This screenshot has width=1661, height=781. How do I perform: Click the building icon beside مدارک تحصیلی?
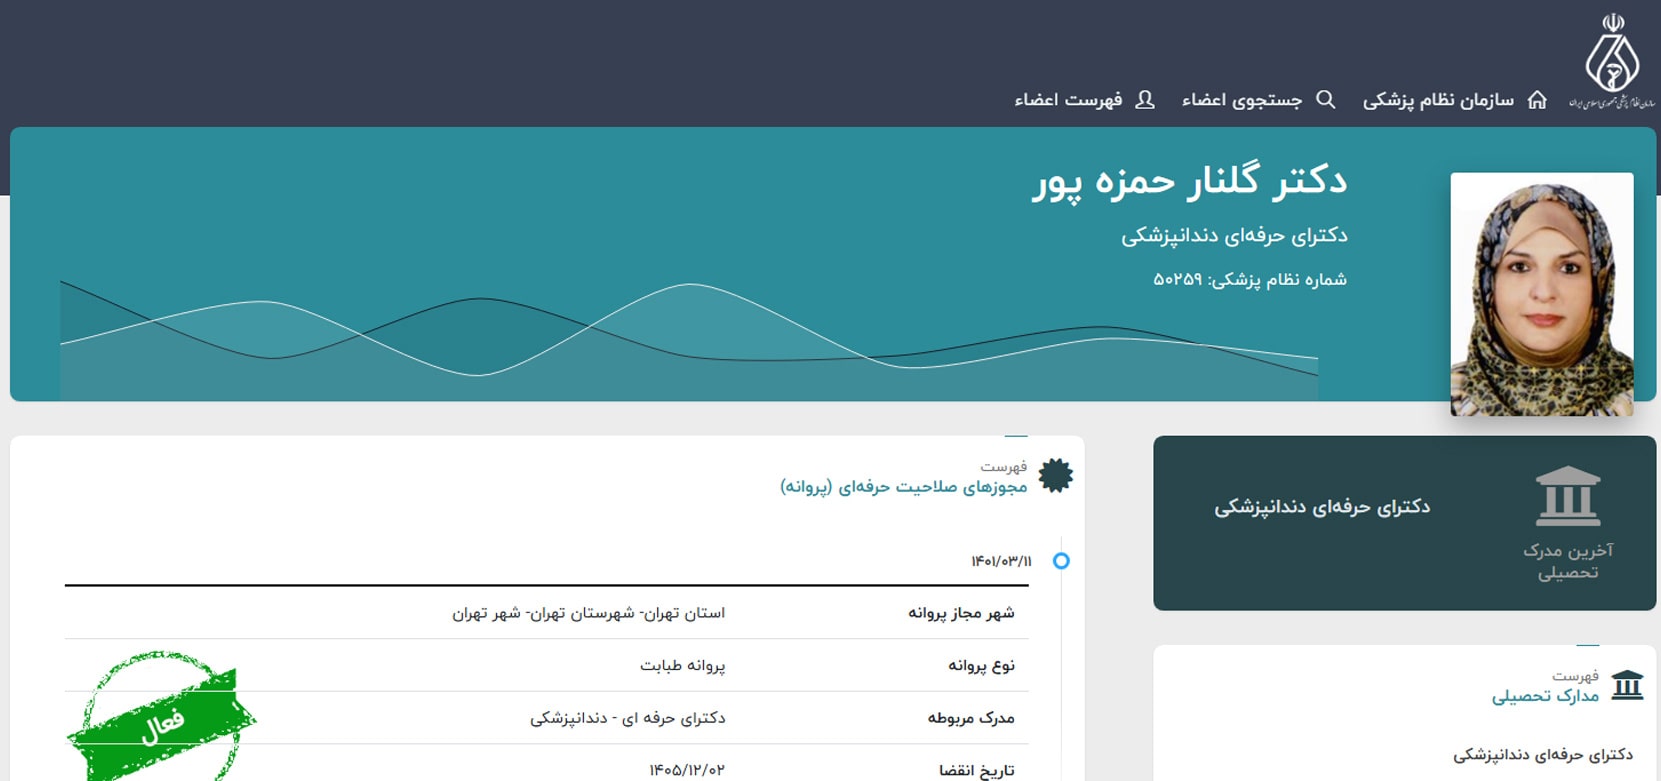pyautogui.click(x=1627, y=685)
